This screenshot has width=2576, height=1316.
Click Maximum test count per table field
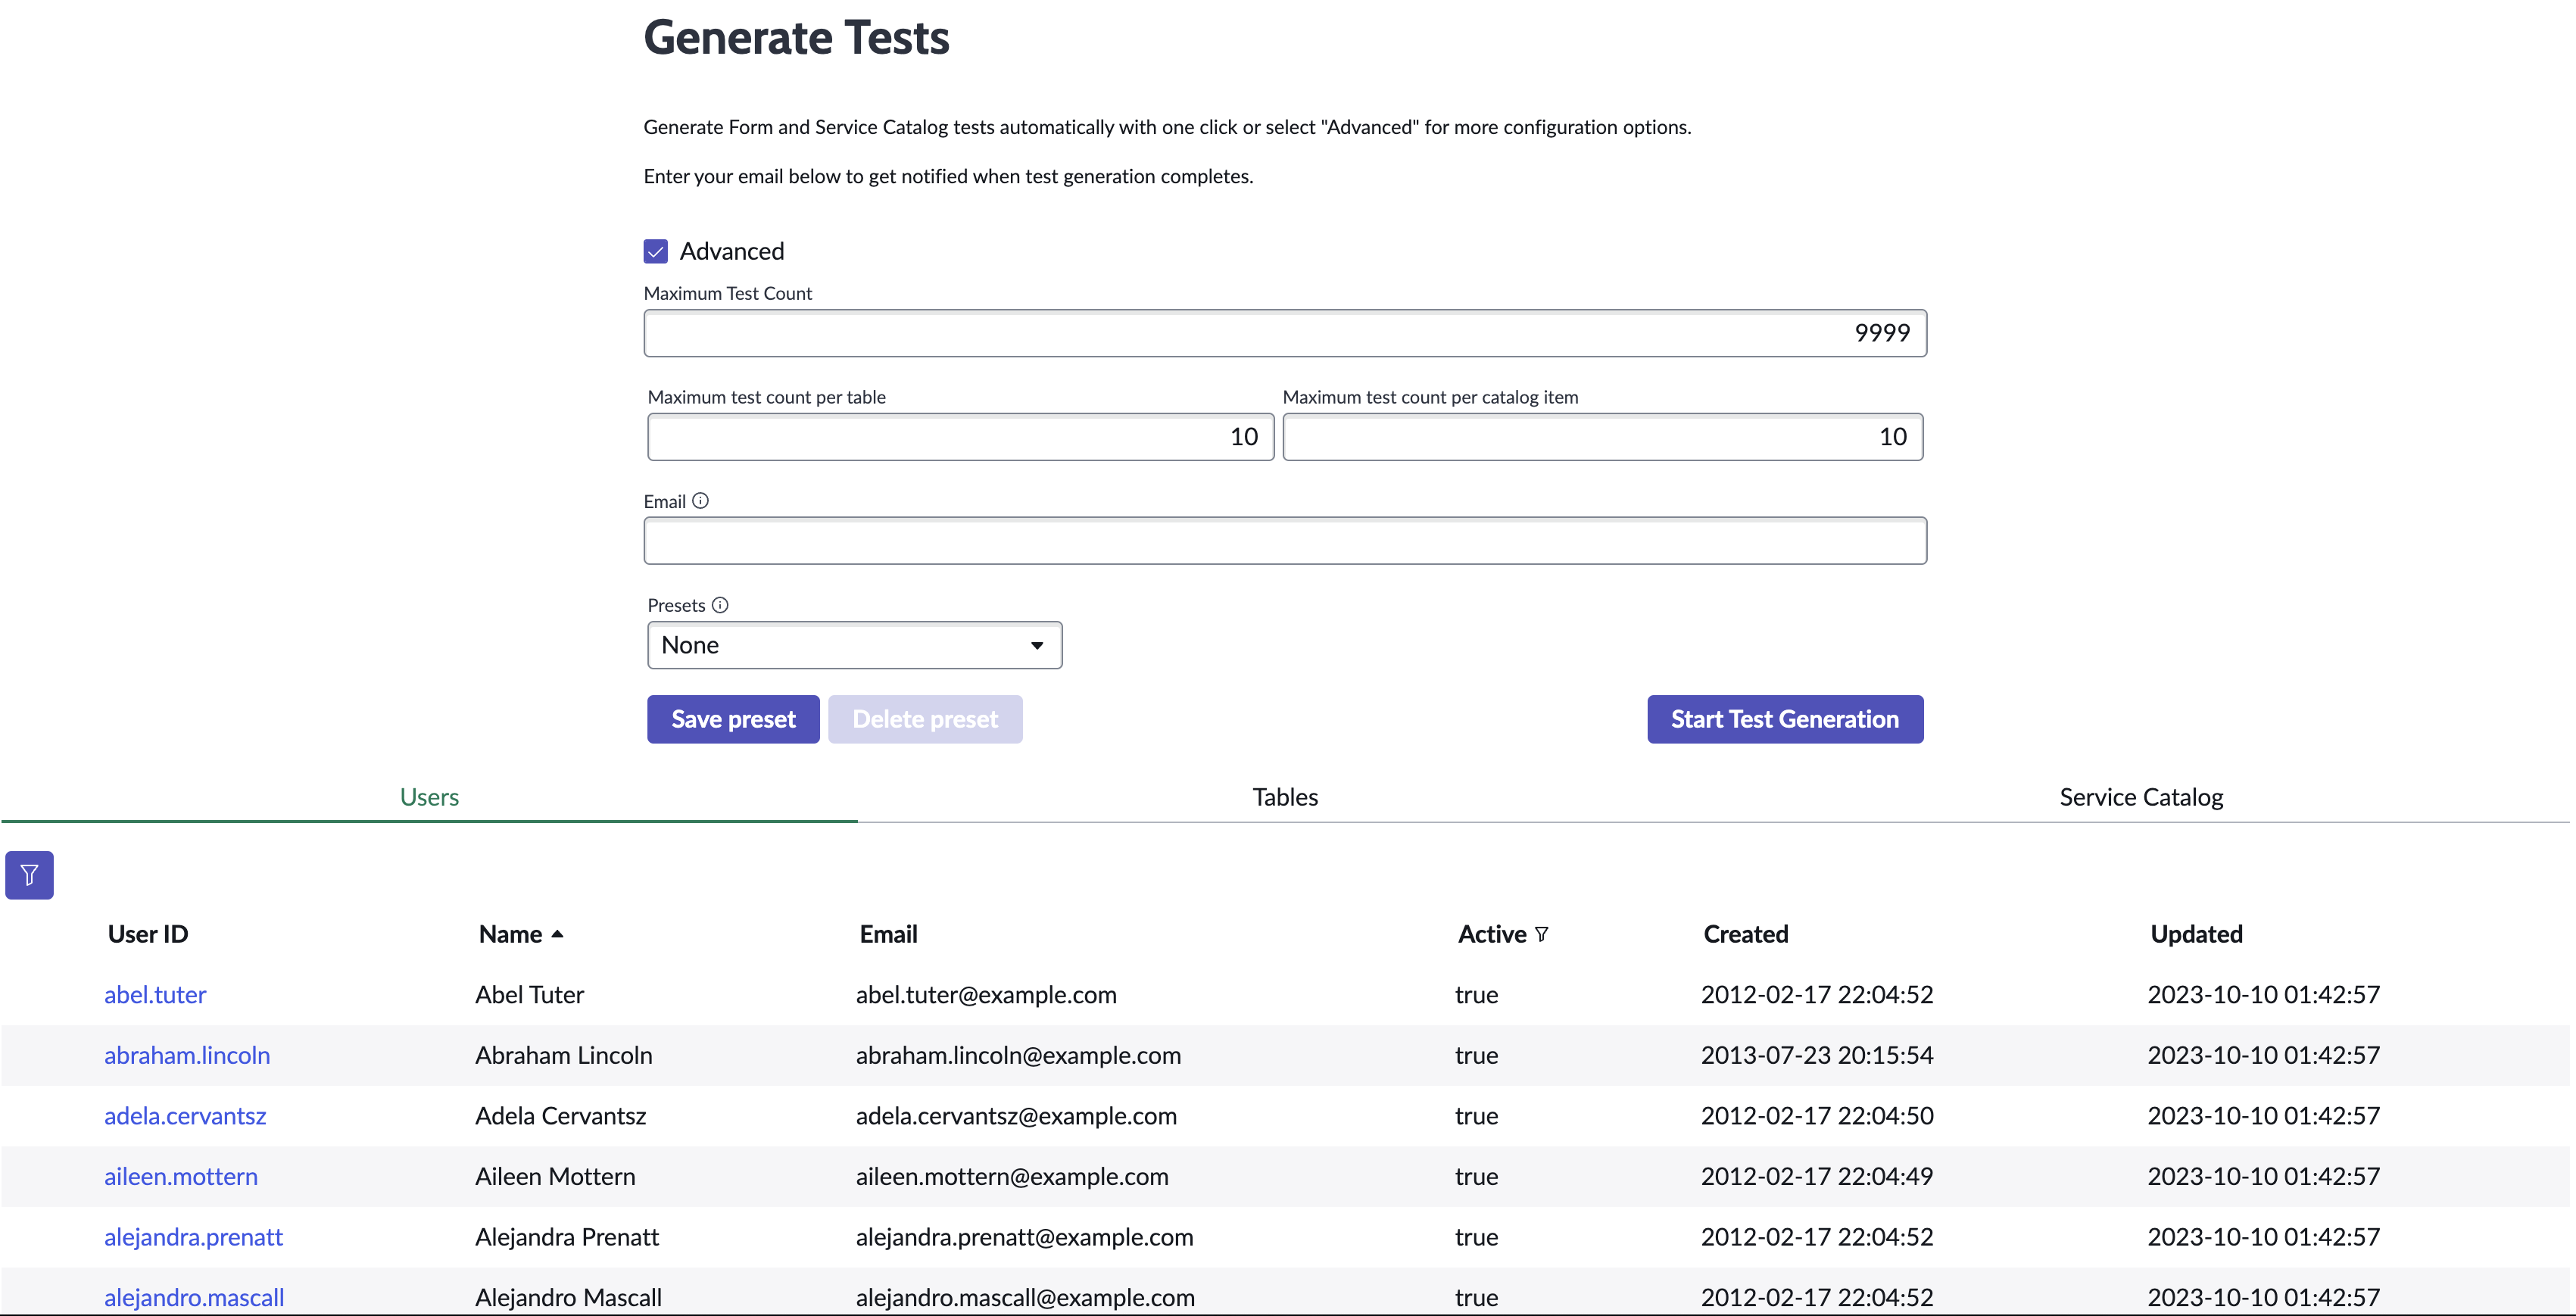960,437
